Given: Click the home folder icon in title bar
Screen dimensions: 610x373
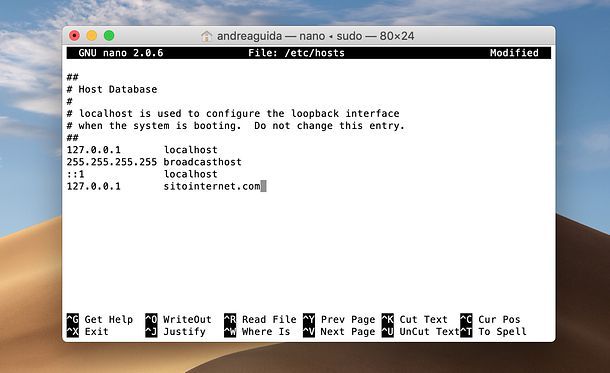Looking at the screenshot, I should (x=206, y=36).
